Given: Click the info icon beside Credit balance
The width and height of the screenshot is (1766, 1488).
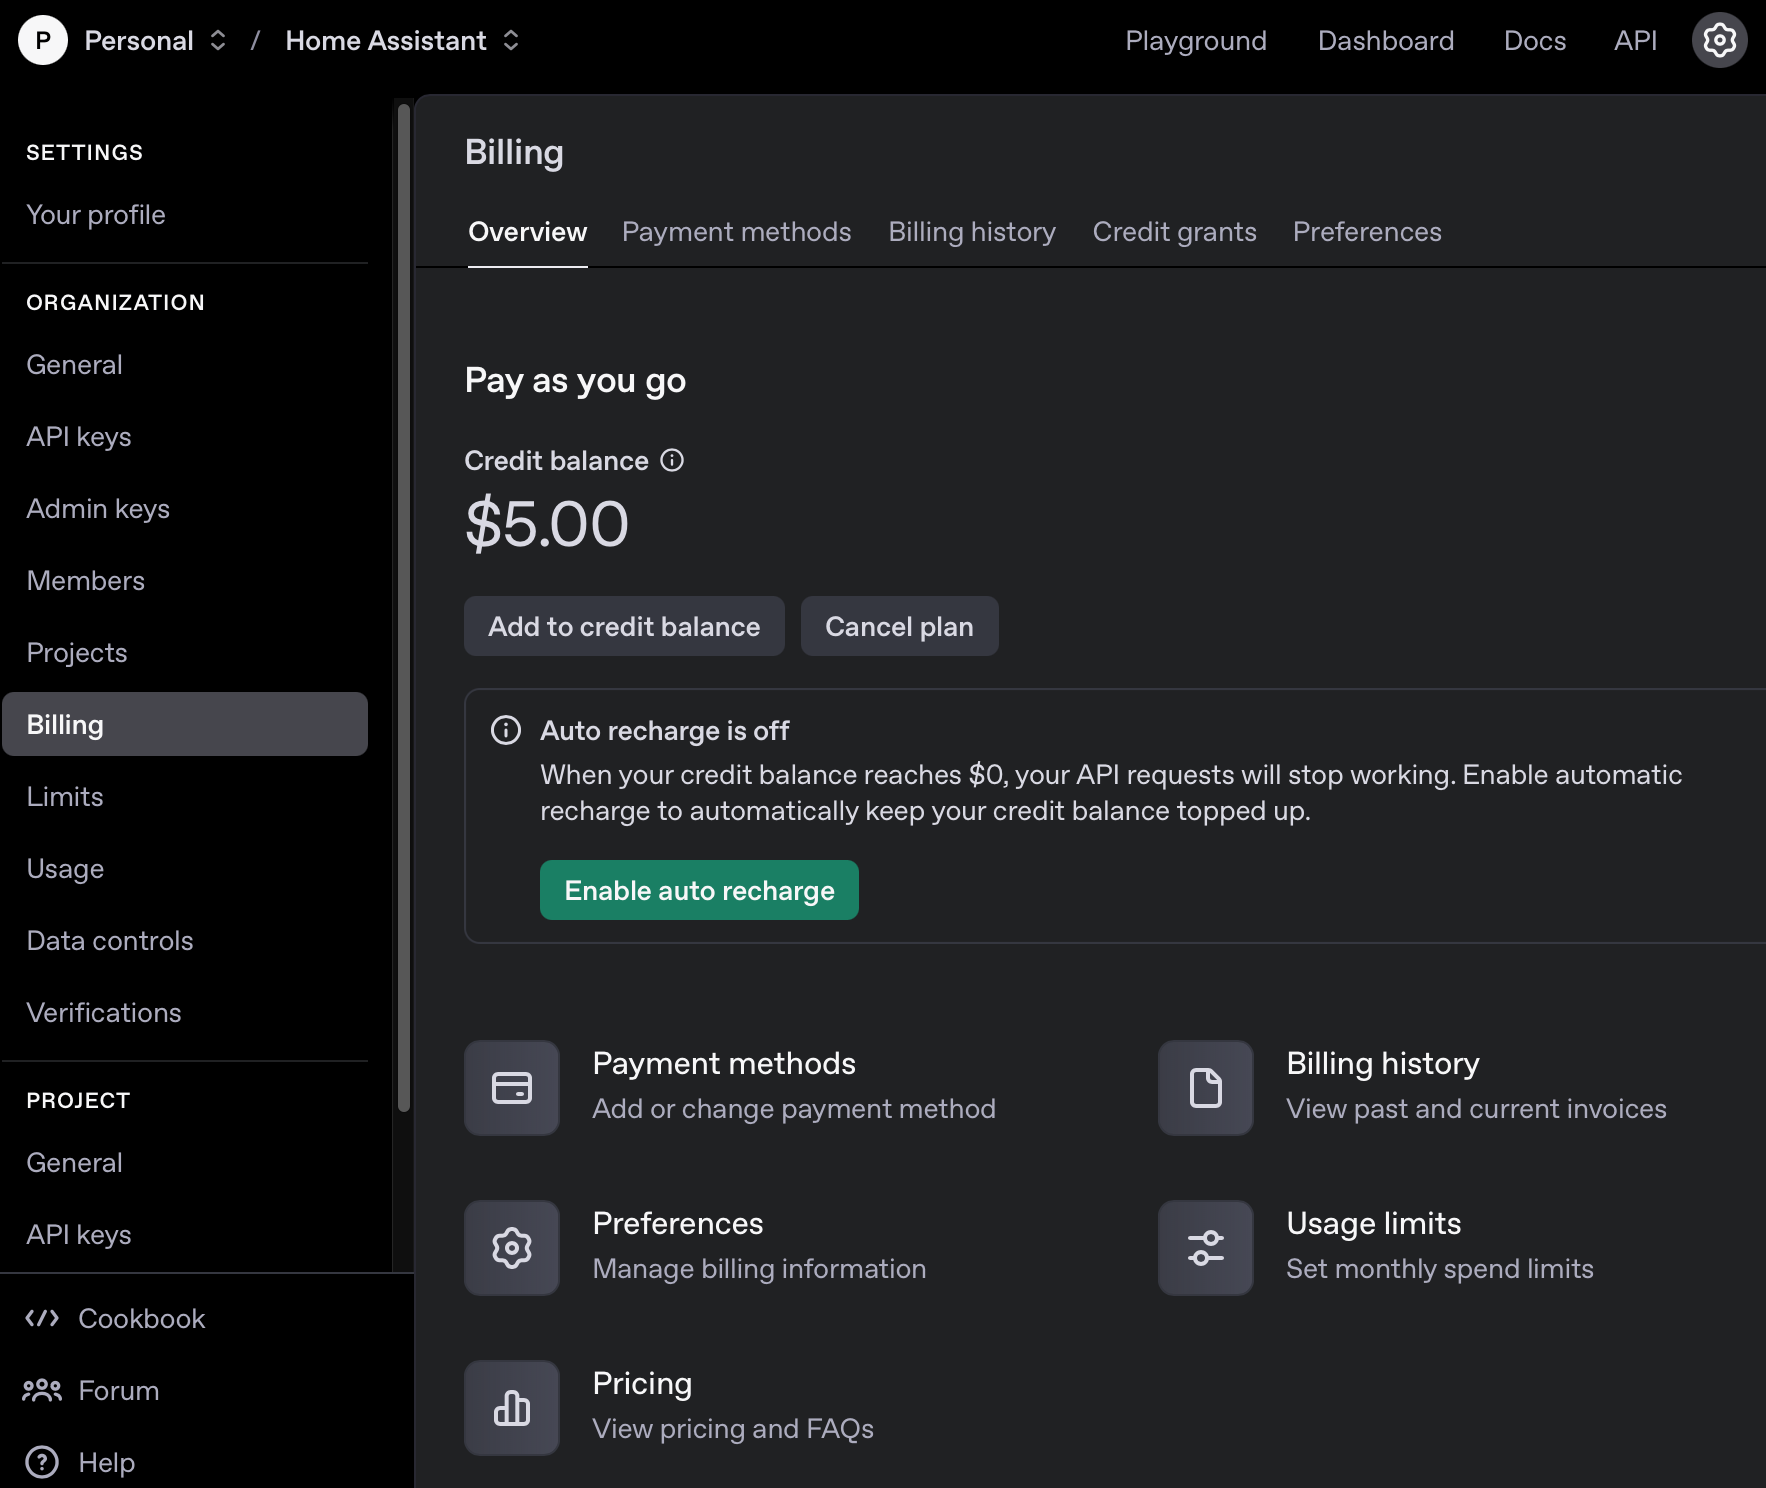Looking at the screenshot, I should 673,460.
